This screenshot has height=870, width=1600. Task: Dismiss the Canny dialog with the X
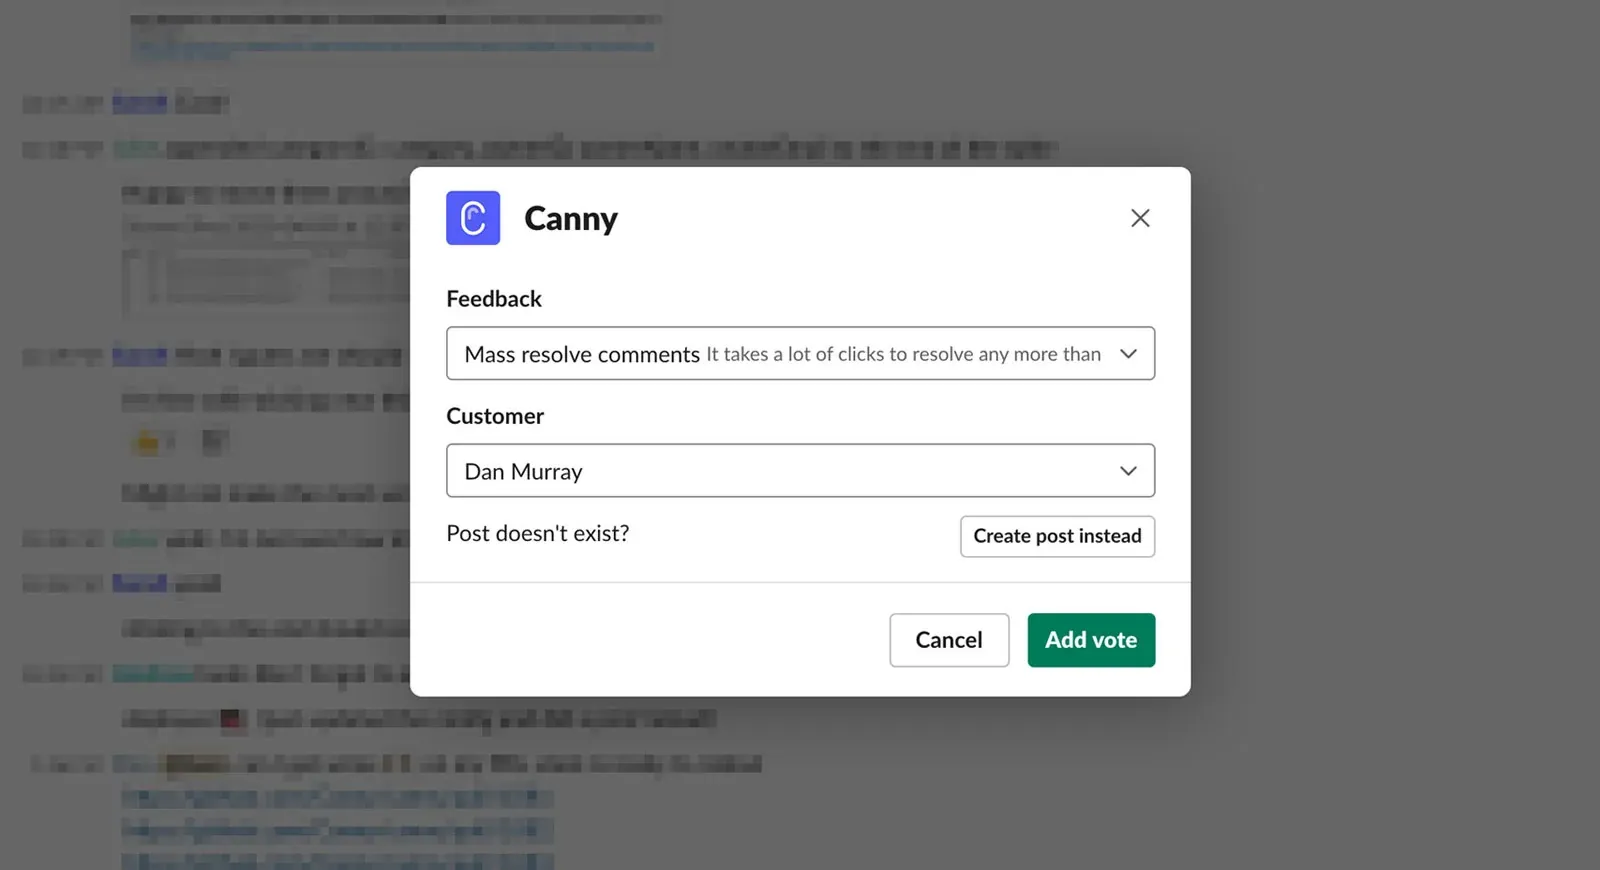coord(1139,217)
